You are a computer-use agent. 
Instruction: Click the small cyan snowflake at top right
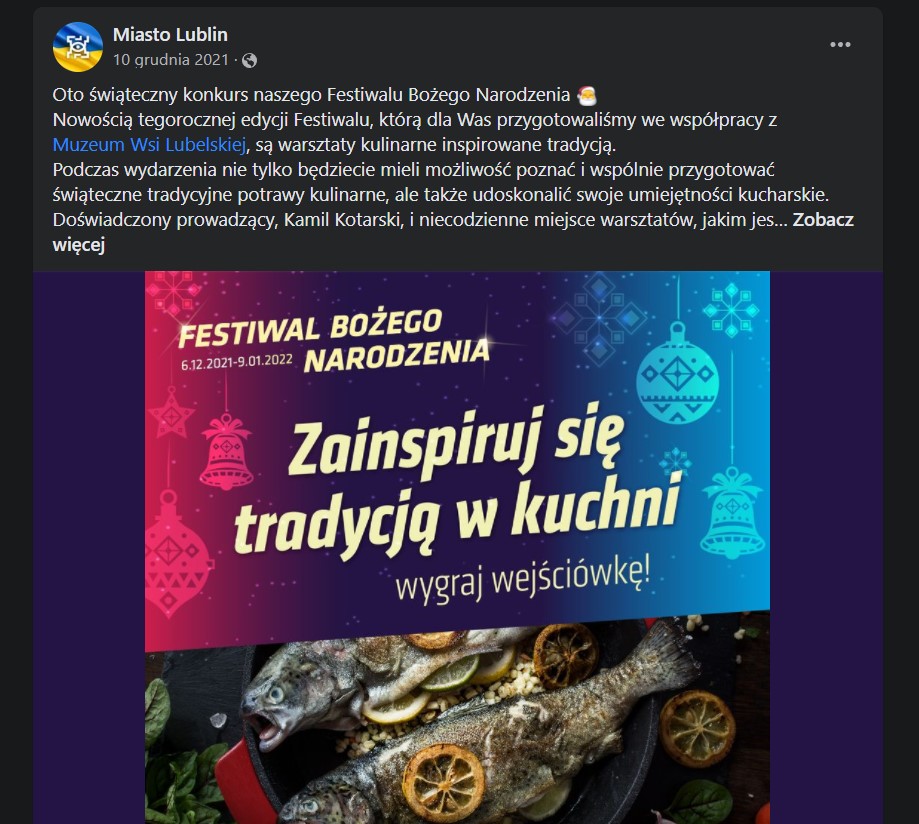731,310
